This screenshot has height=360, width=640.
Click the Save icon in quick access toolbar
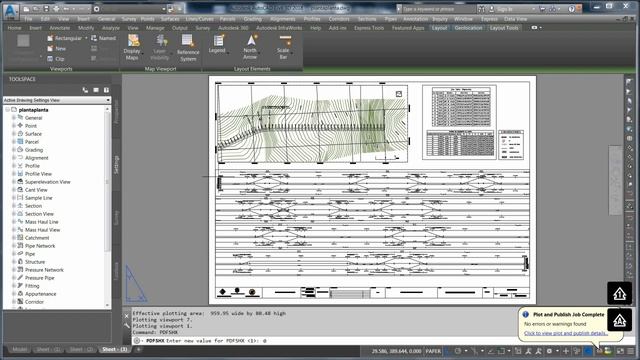point(46,9)
